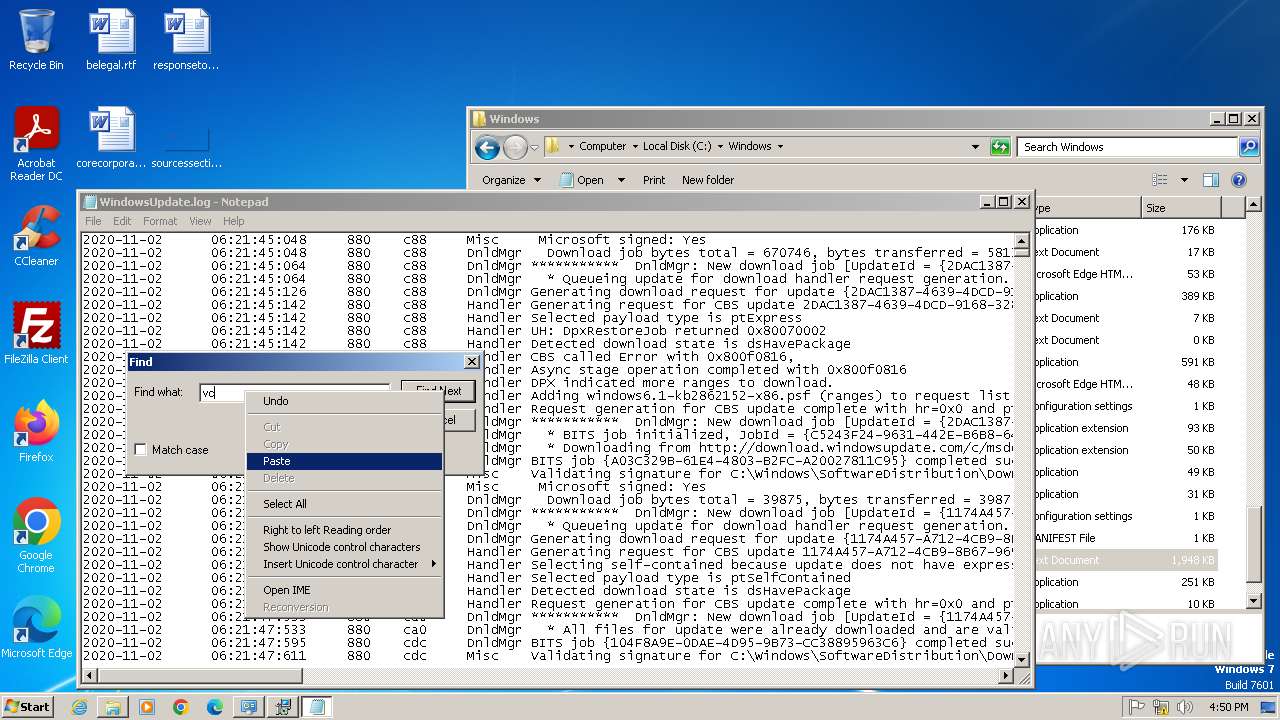Image resolution: width=1280 pixels, height=720 pixels.
Task: Open the media player taskbar icon
Action: [147, 707]
